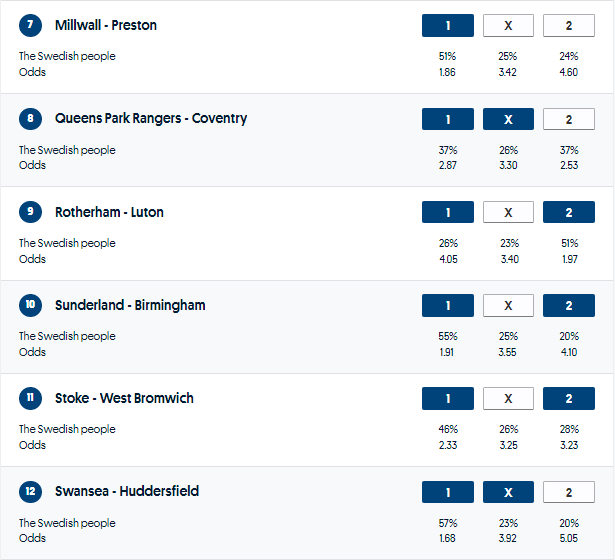Deselect 2 for Stoke - West Bromwich

pyautogui.click(x=568, y=399)
